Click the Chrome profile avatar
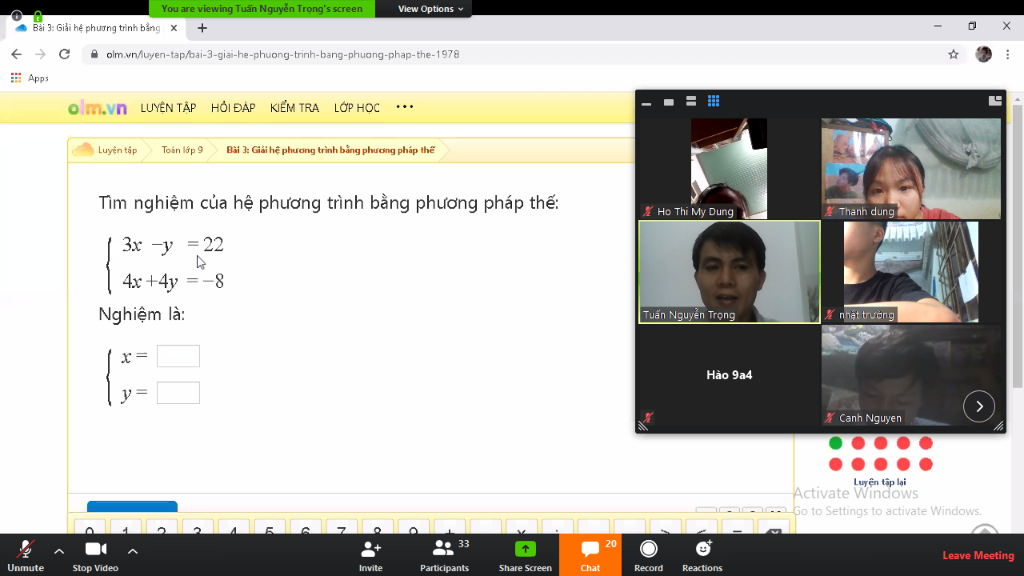This screenshot has width=1024, height=576. pyautogui.click(x=984, y=54)
